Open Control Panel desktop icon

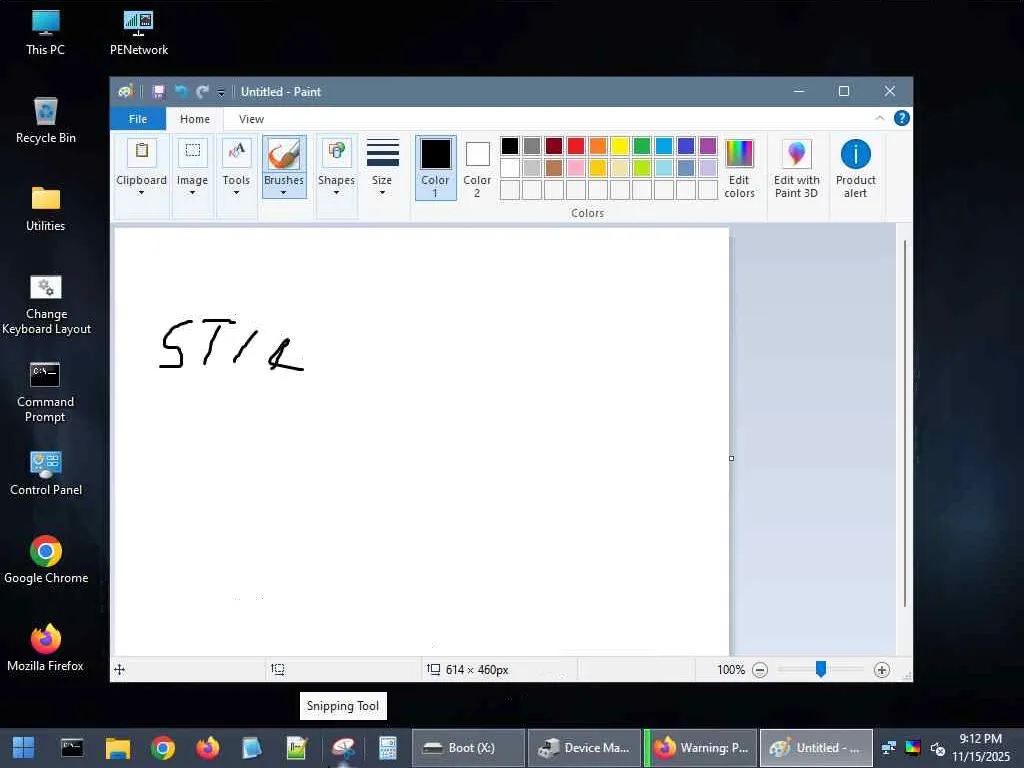pos(46,473)
